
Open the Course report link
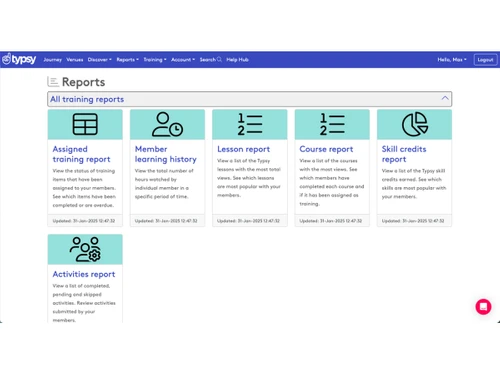coord(326,149)
